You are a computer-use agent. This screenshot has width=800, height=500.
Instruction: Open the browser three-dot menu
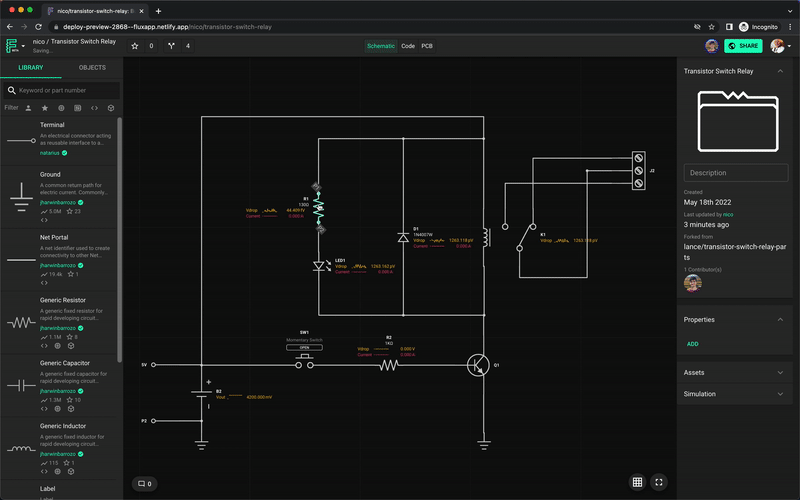pos(790,27)
